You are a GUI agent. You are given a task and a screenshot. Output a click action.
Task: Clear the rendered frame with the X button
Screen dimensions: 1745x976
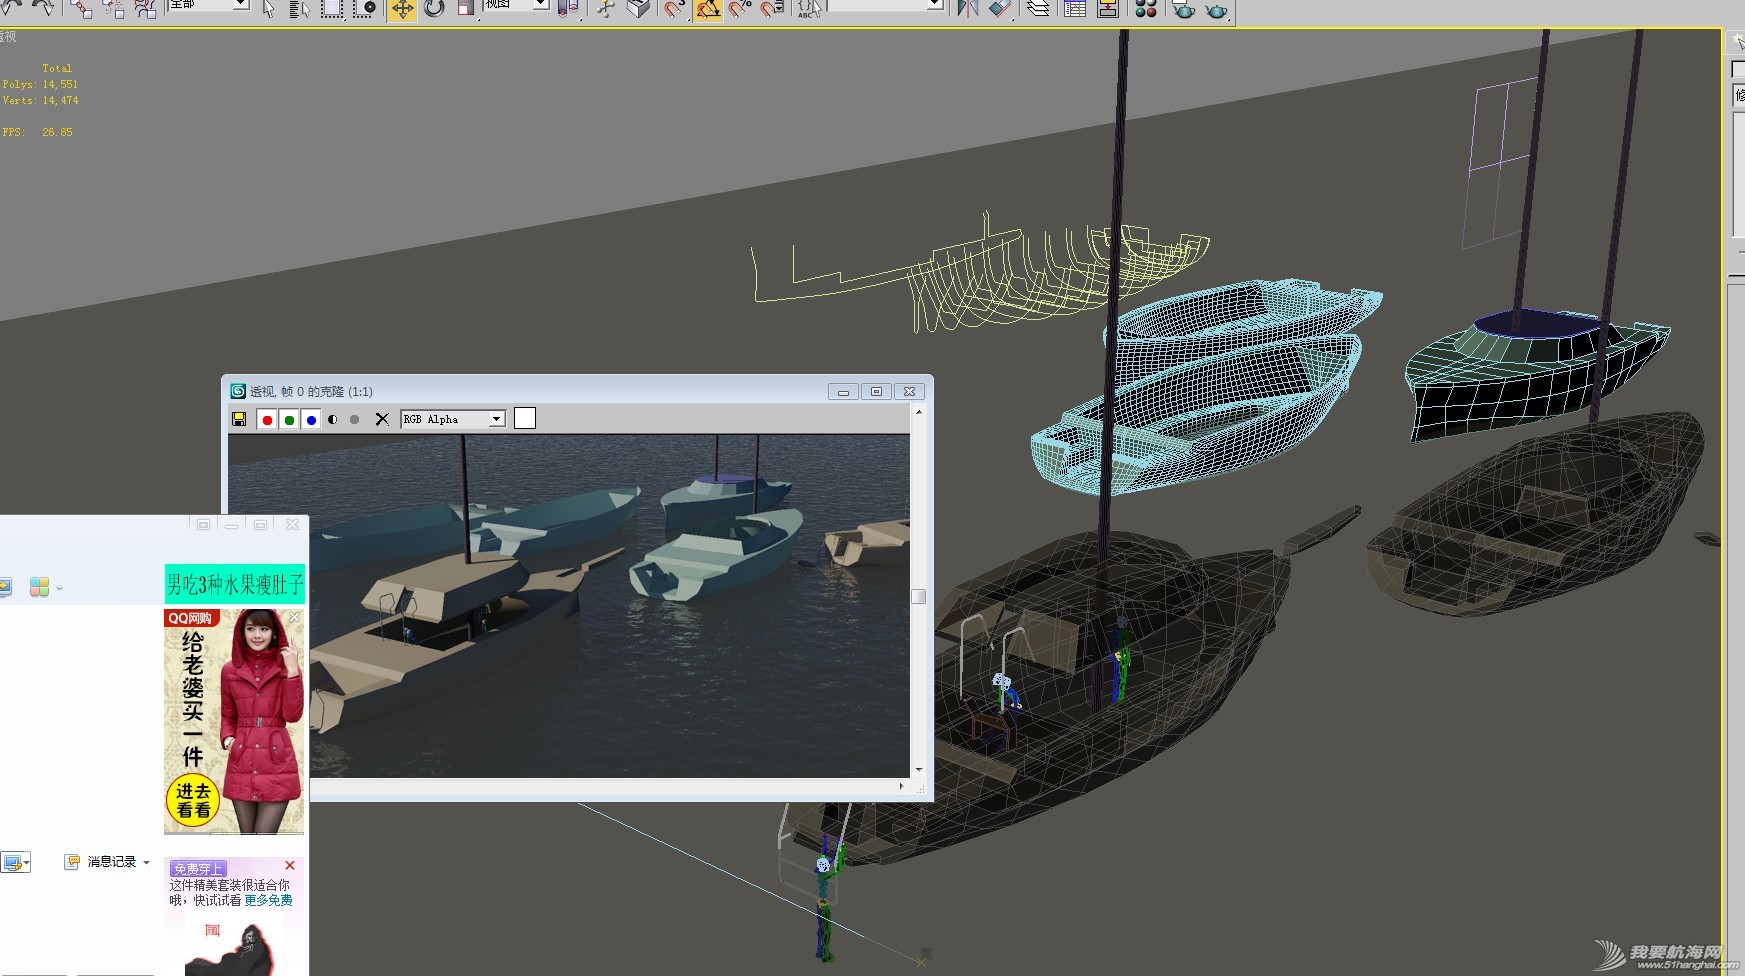pyautogui.click(x=382, y=419)
